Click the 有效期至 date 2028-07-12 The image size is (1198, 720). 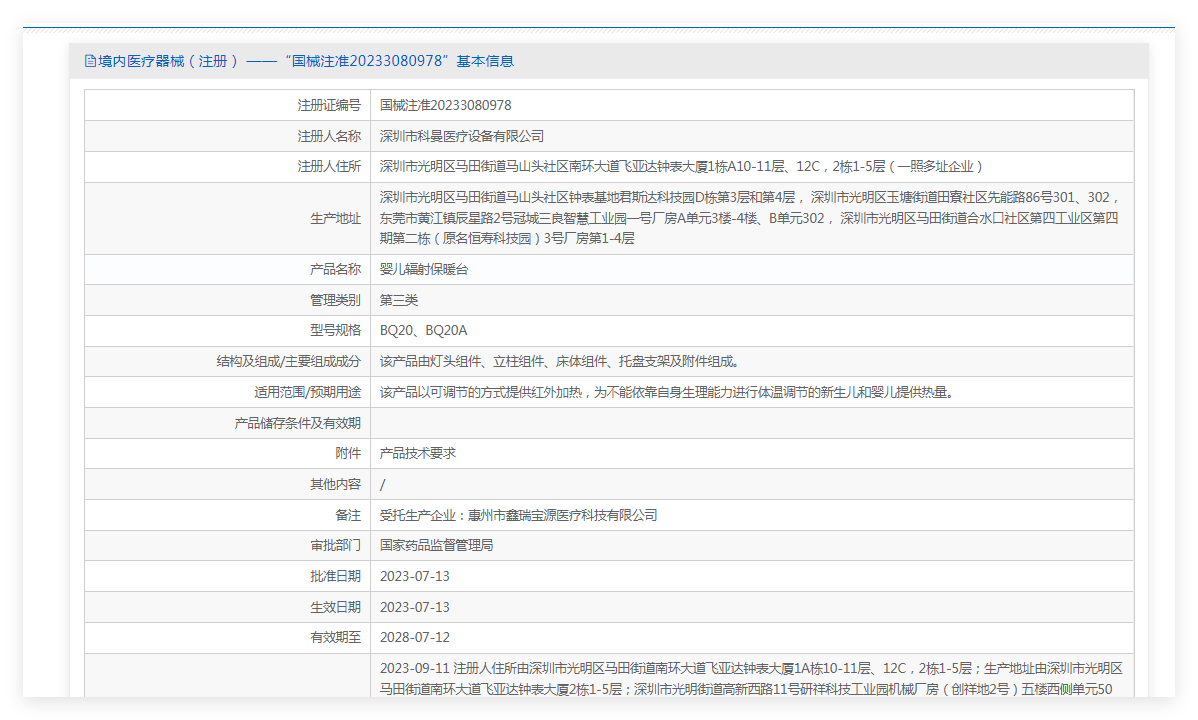[x=415, y=637]
